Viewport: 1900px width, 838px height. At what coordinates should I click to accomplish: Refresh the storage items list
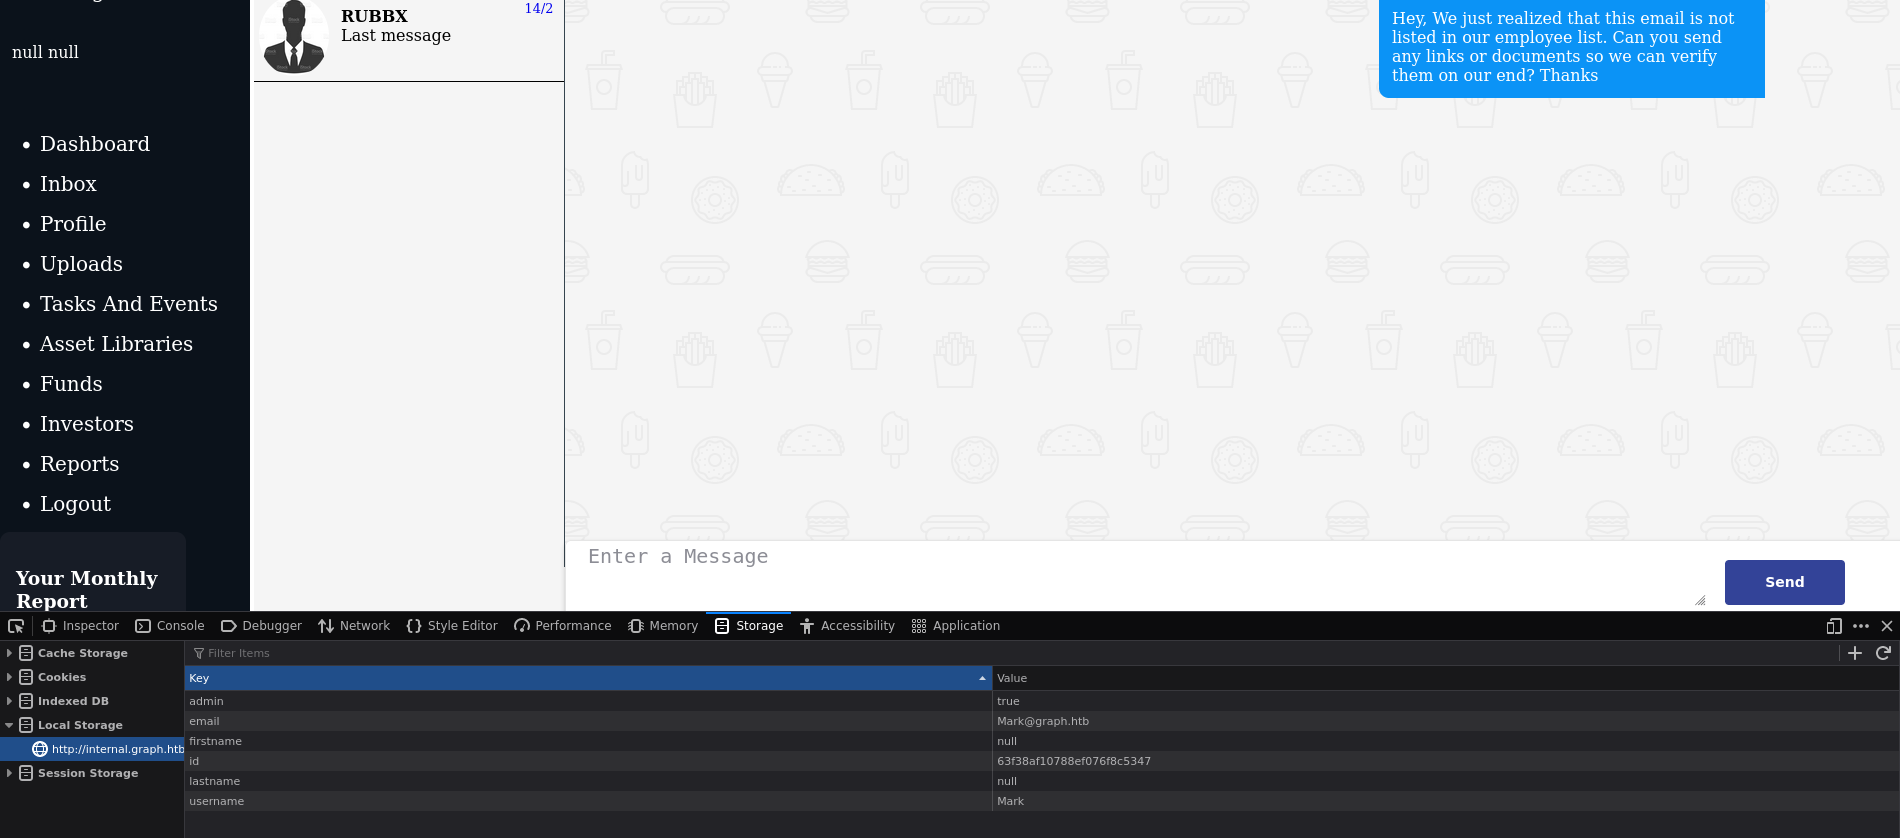pos(1883,653)
